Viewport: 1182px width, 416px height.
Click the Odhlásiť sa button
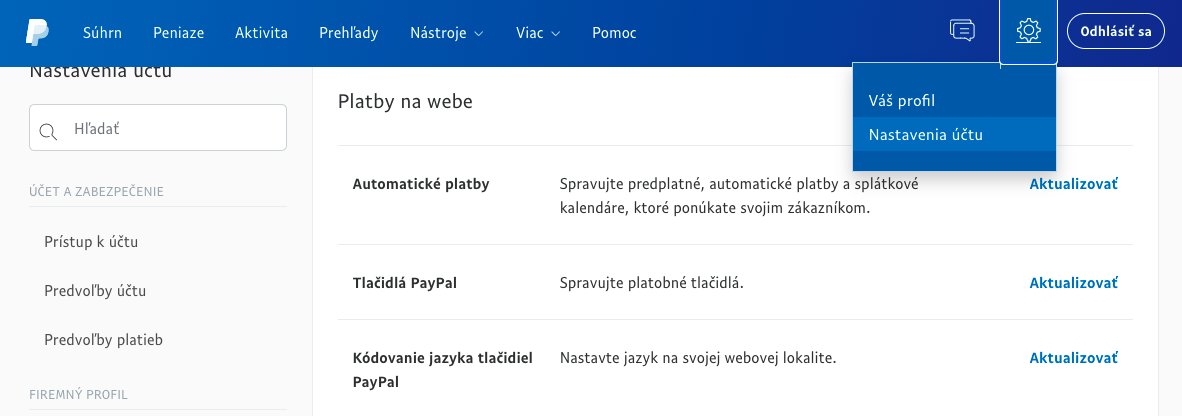pyautogui.click(x=1116, y=32)
